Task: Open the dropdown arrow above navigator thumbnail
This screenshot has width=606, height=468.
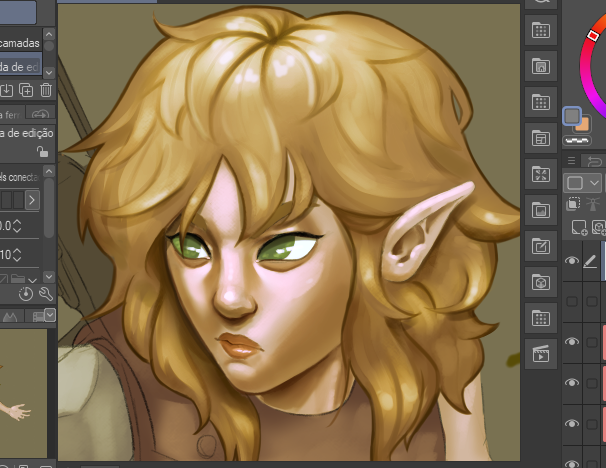Action: point(50,315)
